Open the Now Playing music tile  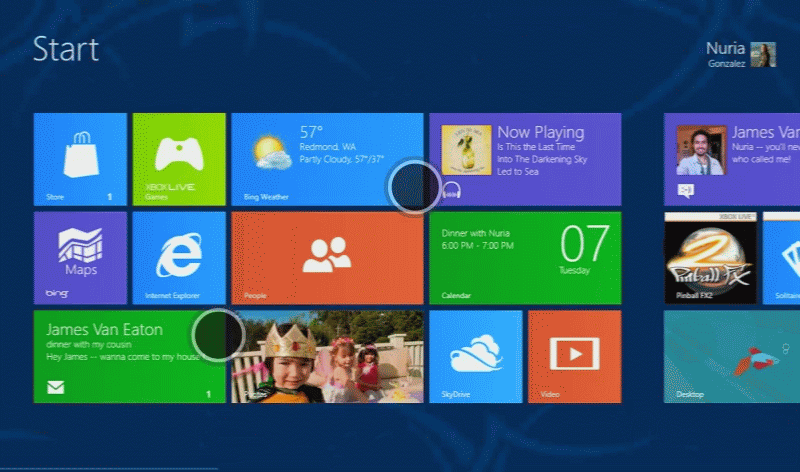(525, 159)
